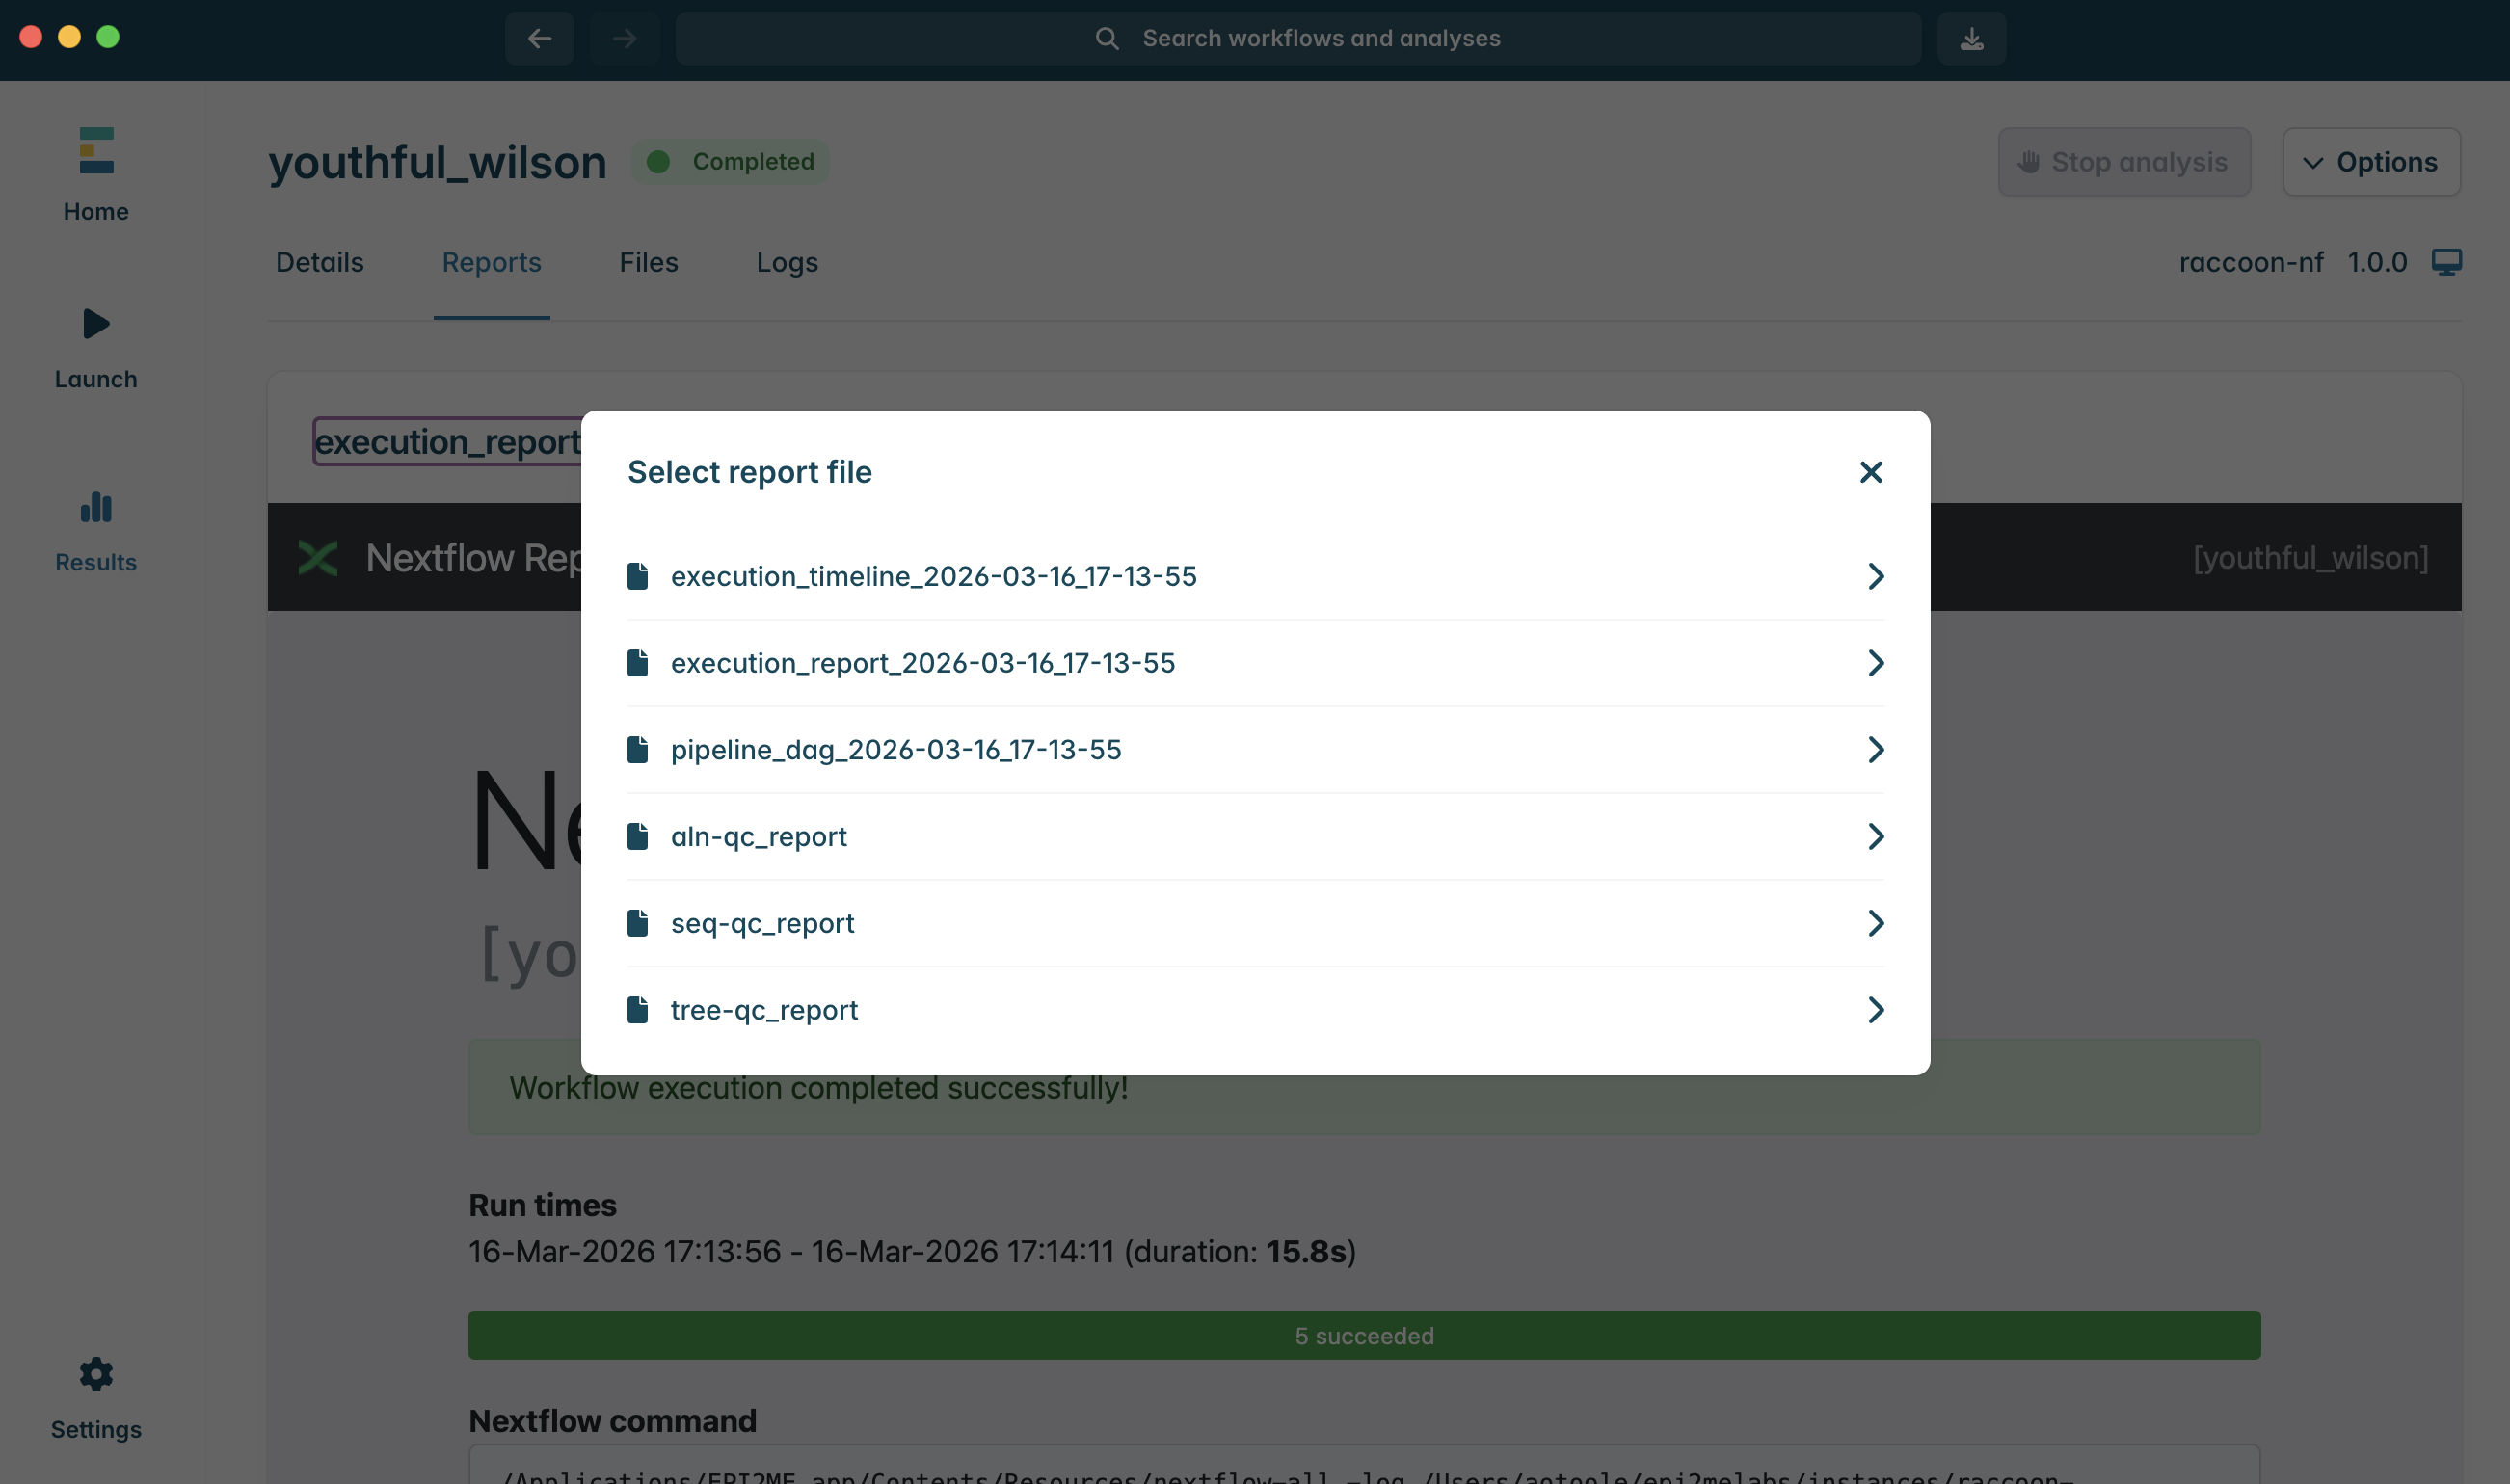
Task: Expand the Options dropdown
Action: point(2370,162)
